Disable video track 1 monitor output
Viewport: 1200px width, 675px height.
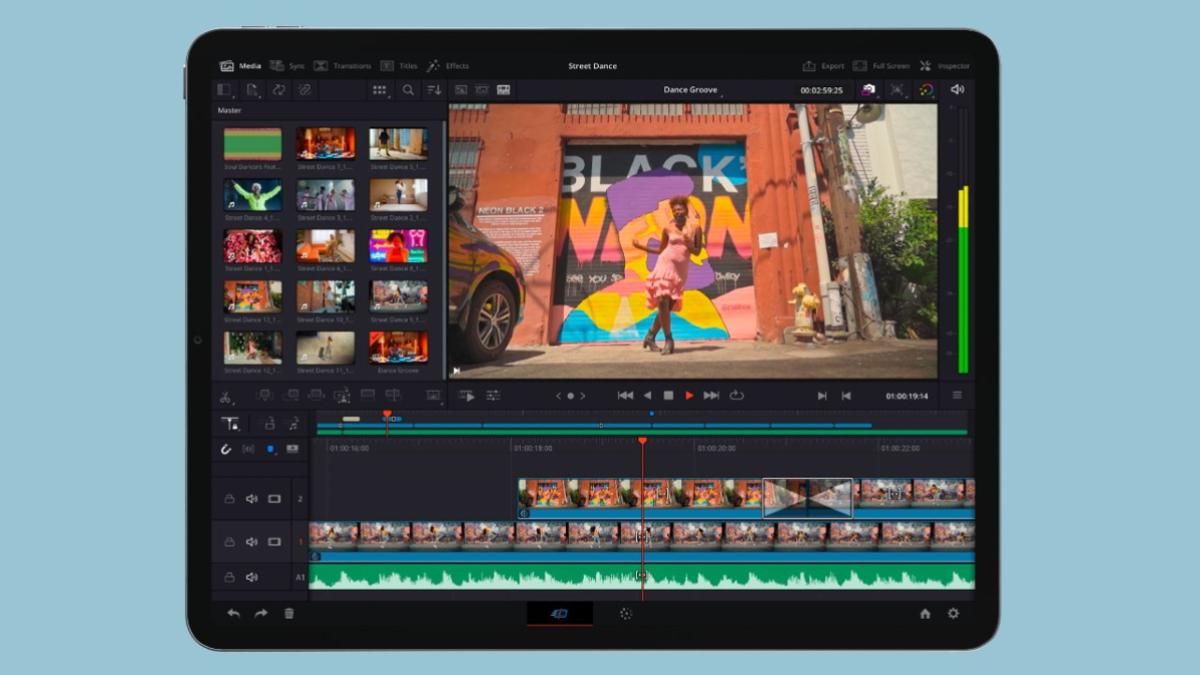pos(274,542)
